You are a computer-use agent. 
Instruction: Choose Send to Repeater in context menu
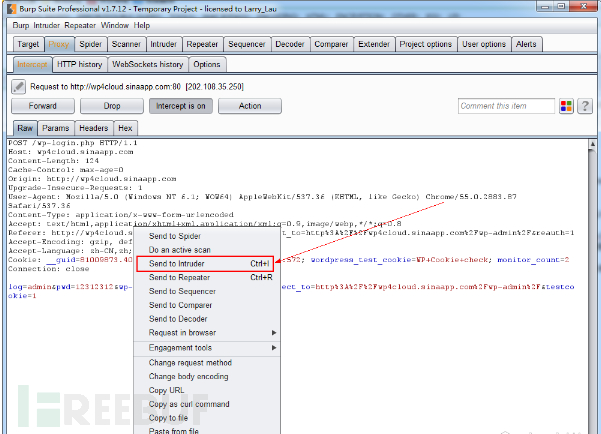coord(207,278)
